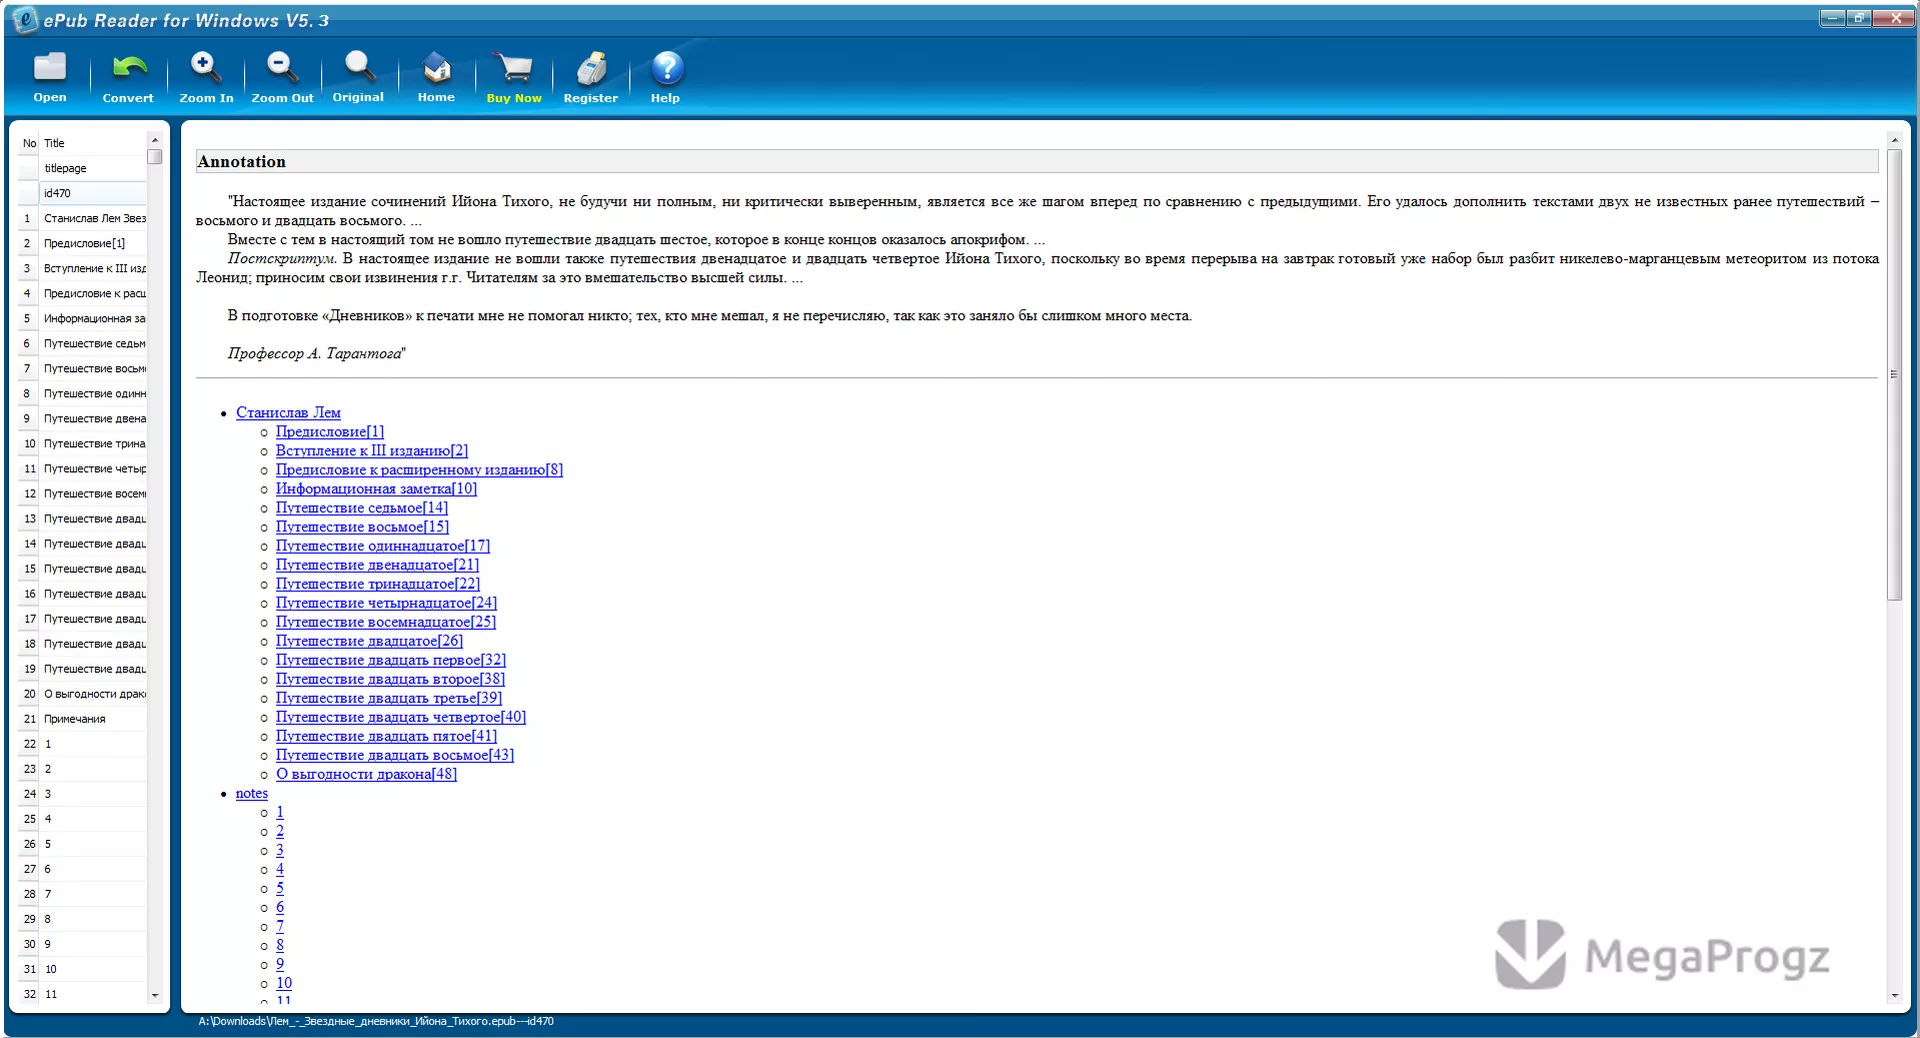Select row 32 titled 11 in list
Screen dimensions: 1920x1038
coord(83,994)
